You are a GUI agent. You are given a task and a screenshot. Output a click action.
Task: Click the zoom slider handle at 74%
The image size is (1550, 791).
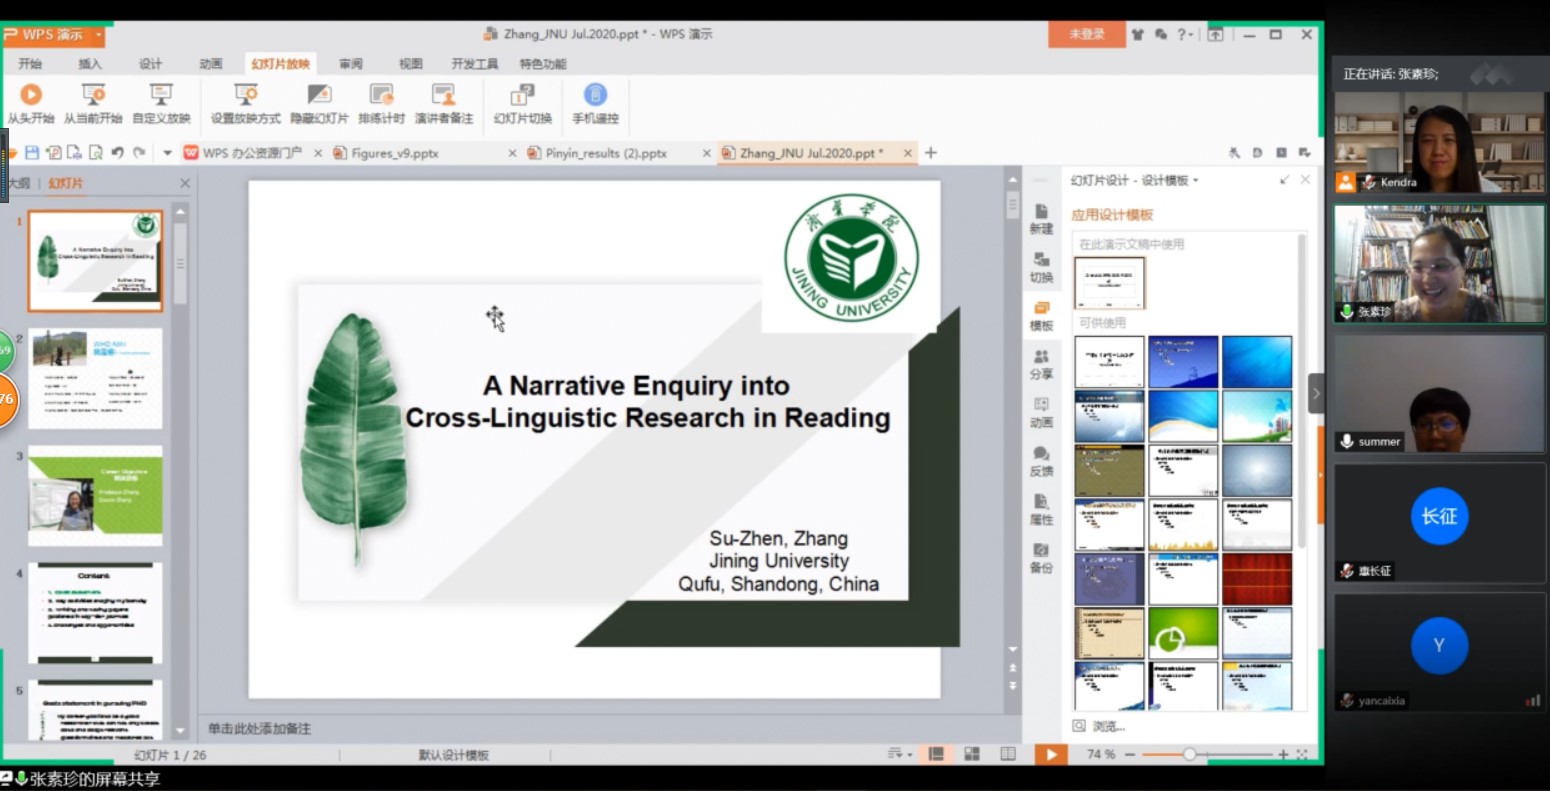click(1189, 754)
